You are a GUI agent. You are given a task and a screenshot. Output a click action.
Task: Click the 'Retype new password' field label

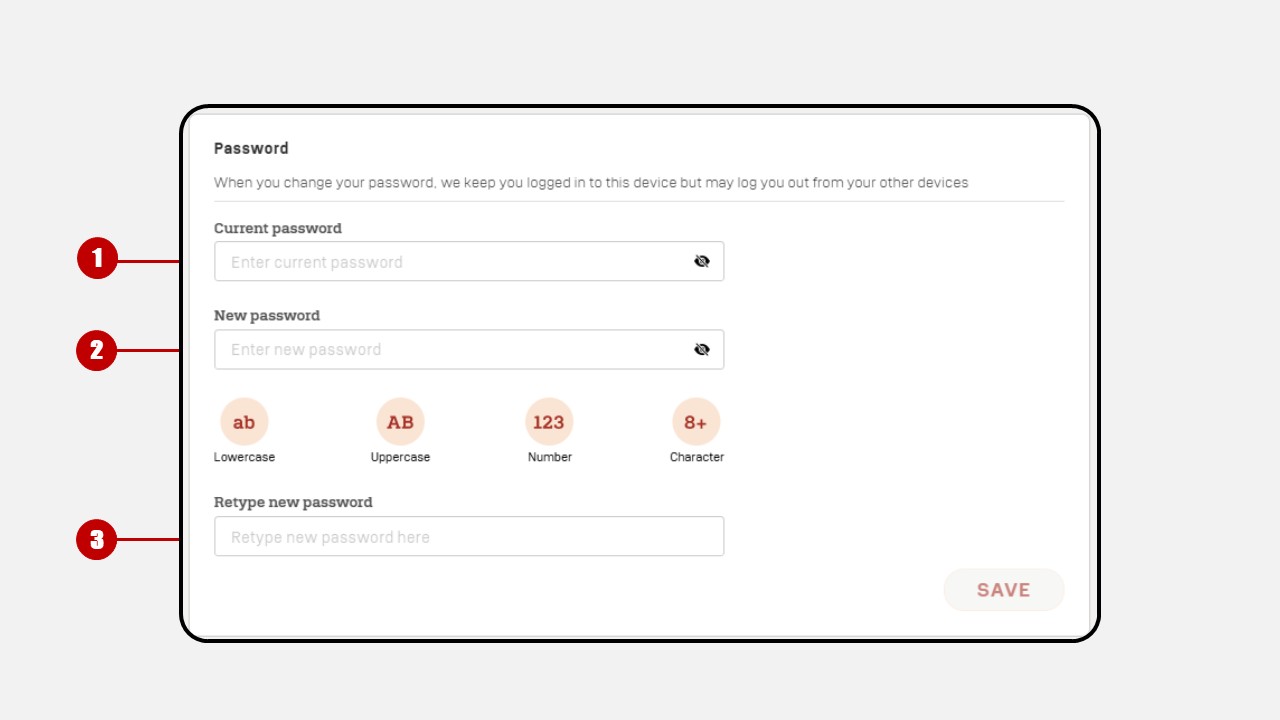click(293, 502)
